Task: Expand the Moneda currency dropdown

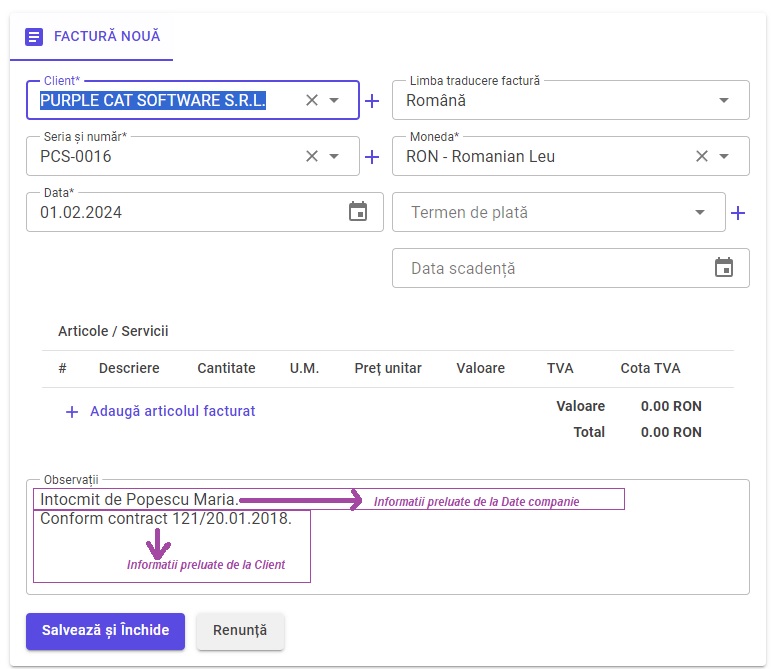Action: 724,156
